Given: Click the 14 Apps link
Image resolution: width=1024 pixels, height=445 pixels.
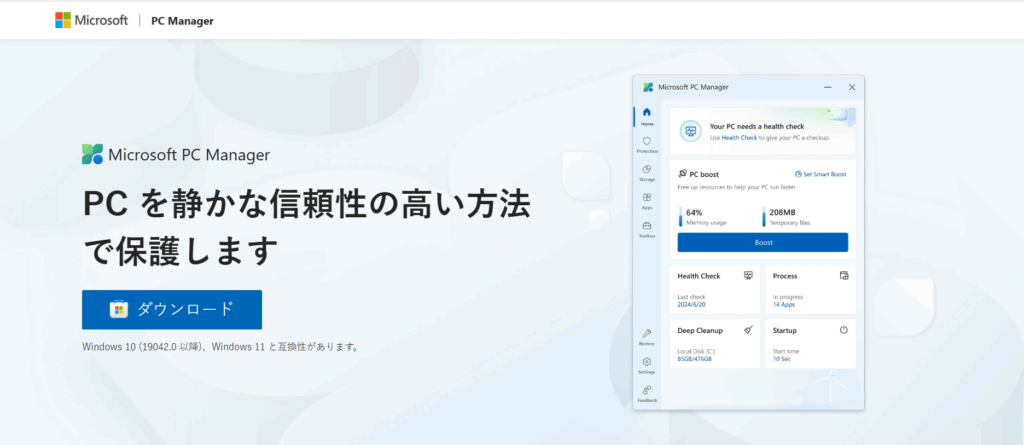Looking at the screenshot, I should (784, 305).
